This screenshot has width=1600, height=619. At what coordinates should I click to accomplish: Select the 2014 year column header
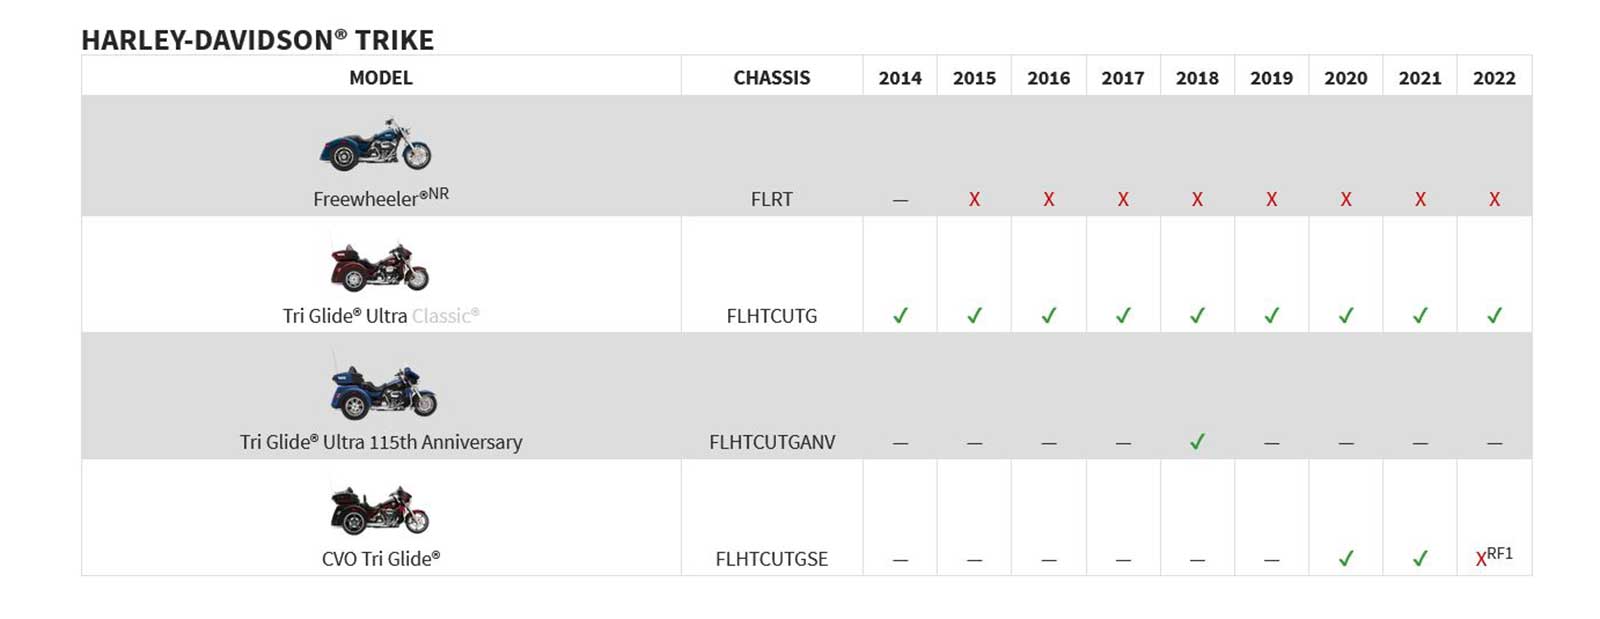pos(900,78)
